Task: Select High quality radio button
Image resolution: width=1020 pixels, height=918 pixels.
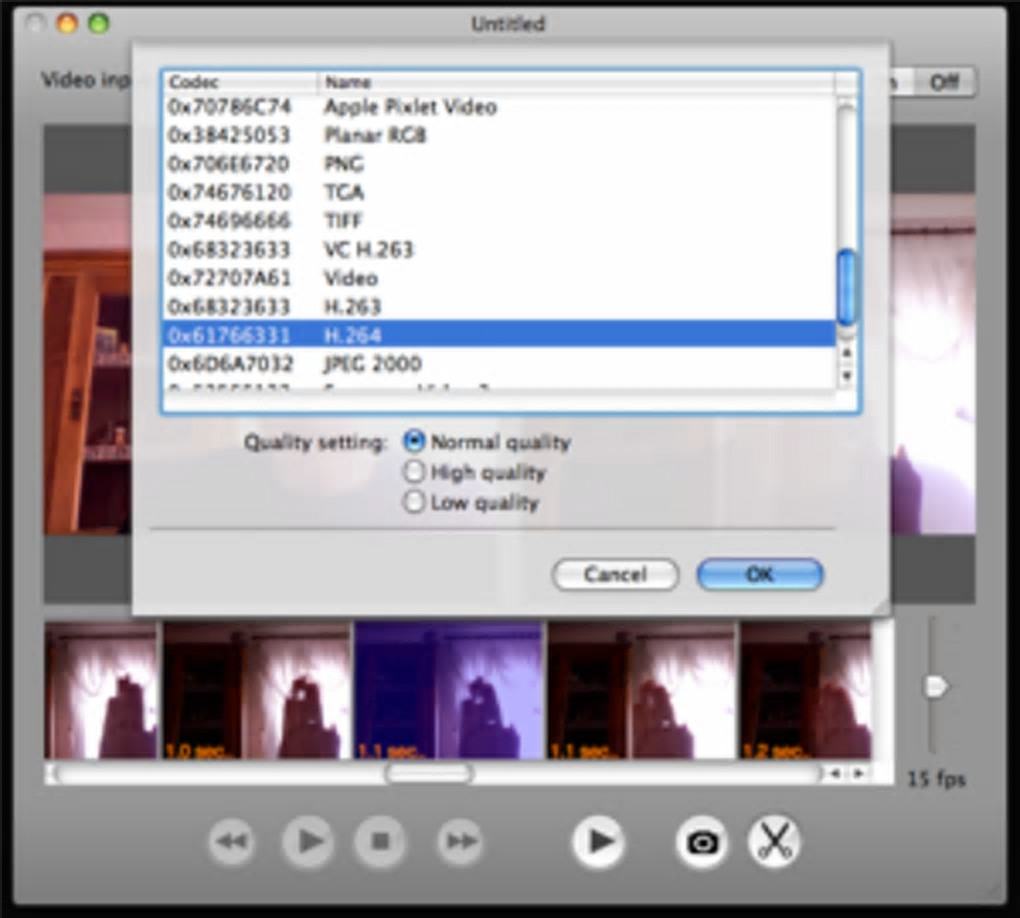Action: [414, 472]
